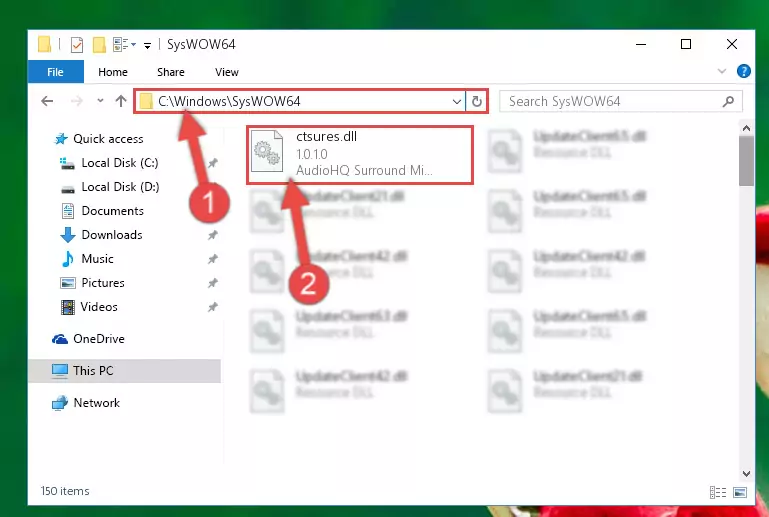Click the pin icon next to Videos

pyautogui.click(x=212, y=307)
